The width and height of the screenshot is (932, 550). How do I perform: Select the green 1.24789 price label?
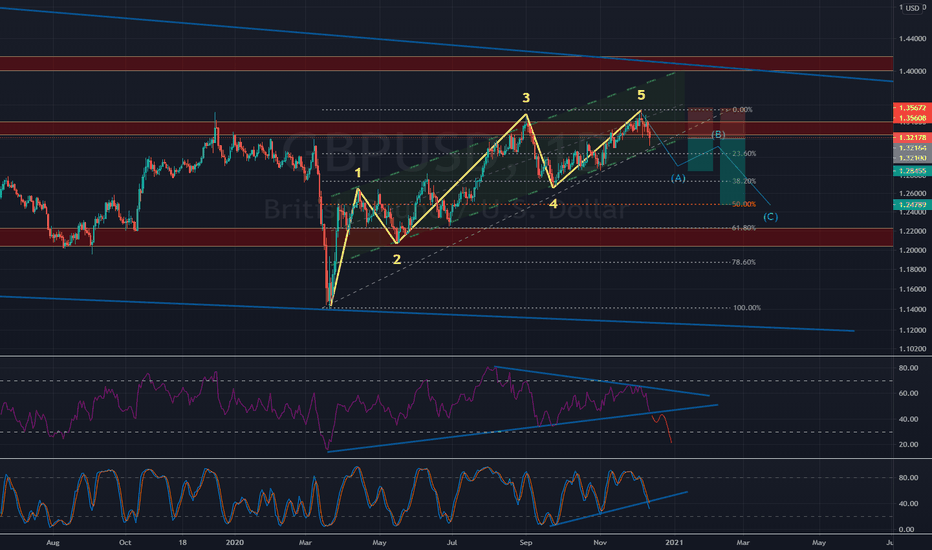point(912,205)
